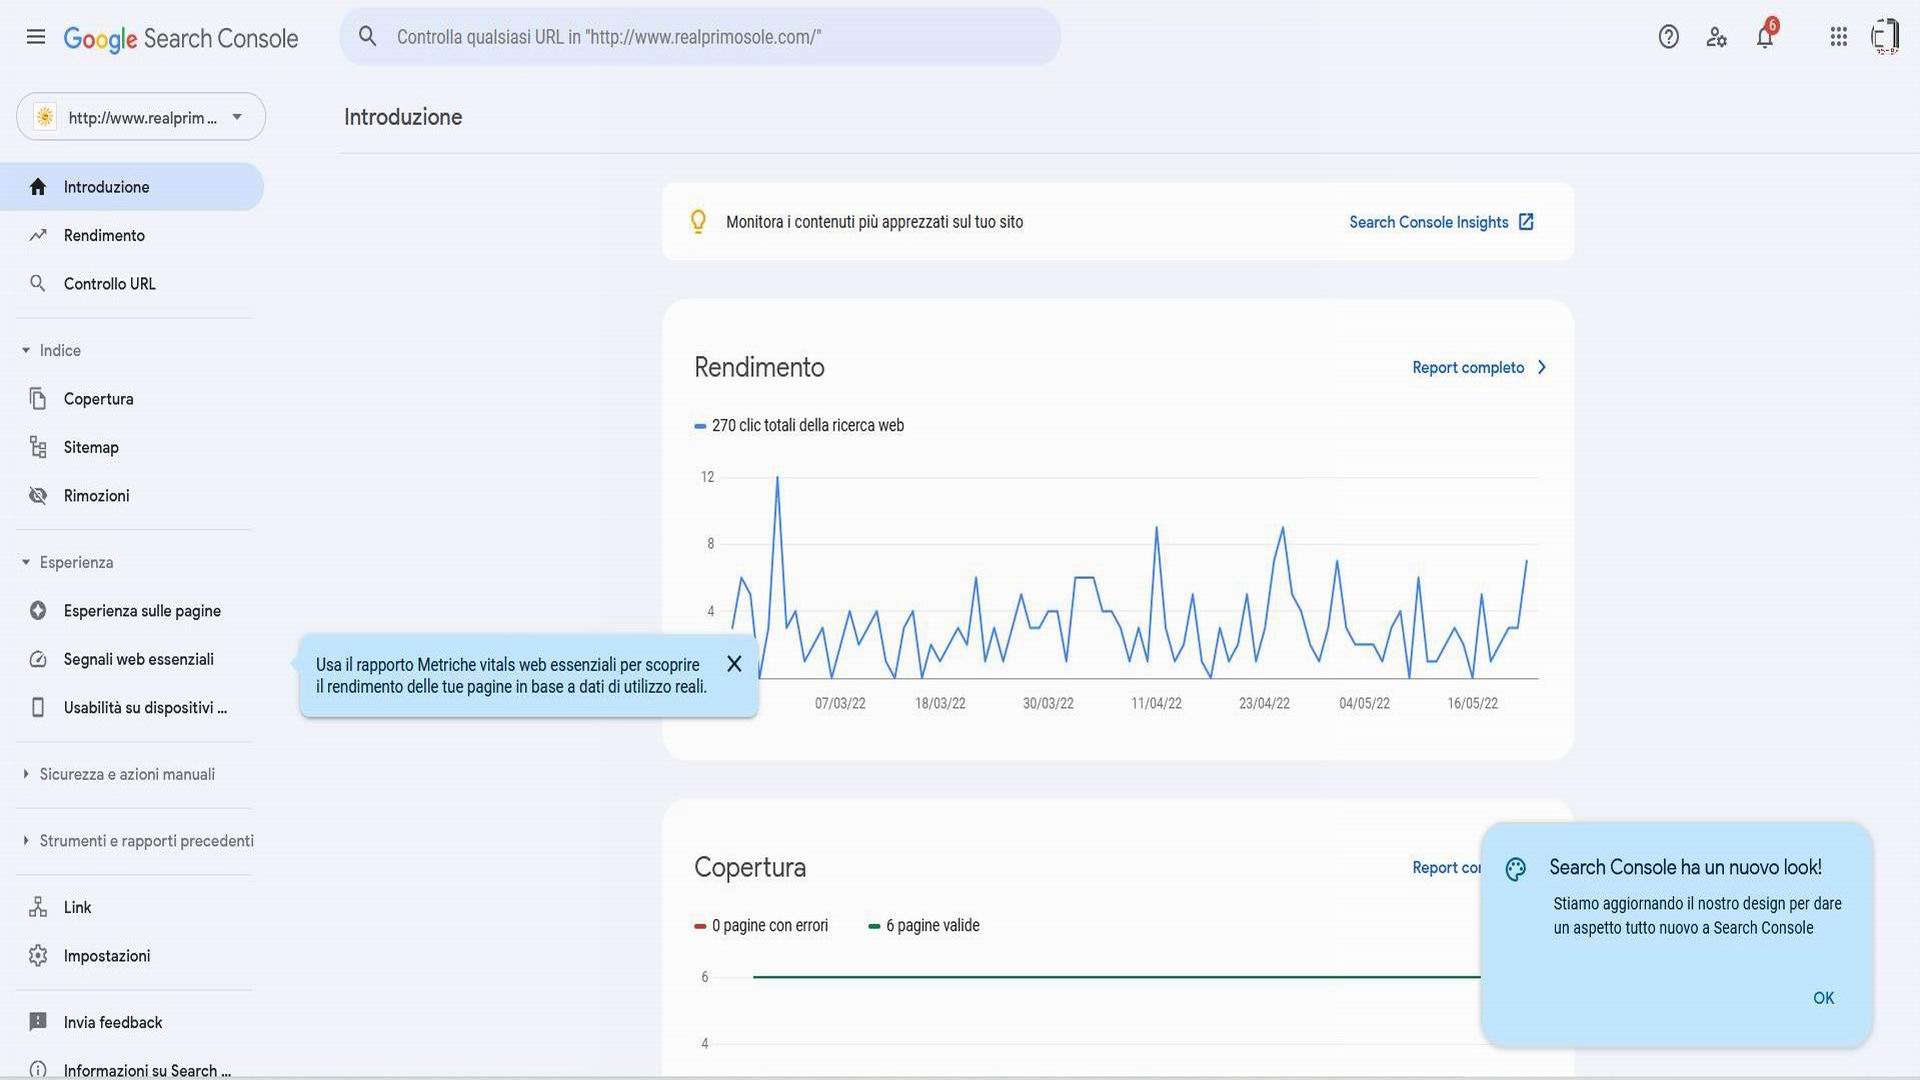Screen dimensions: 1920x1080
Task: Click the Informazioni su Search info icon
Action: [38, 1069]
